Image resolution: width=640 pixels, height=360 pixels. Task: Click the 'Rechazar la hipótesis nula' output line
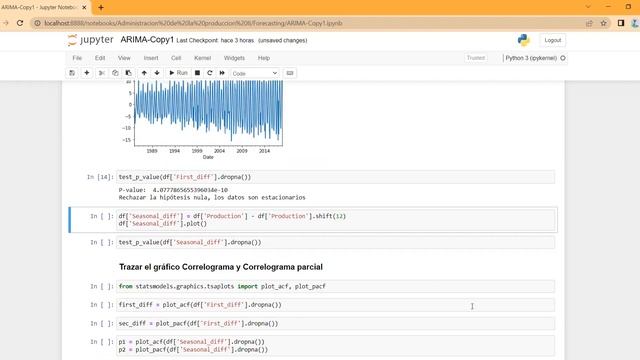212,198
